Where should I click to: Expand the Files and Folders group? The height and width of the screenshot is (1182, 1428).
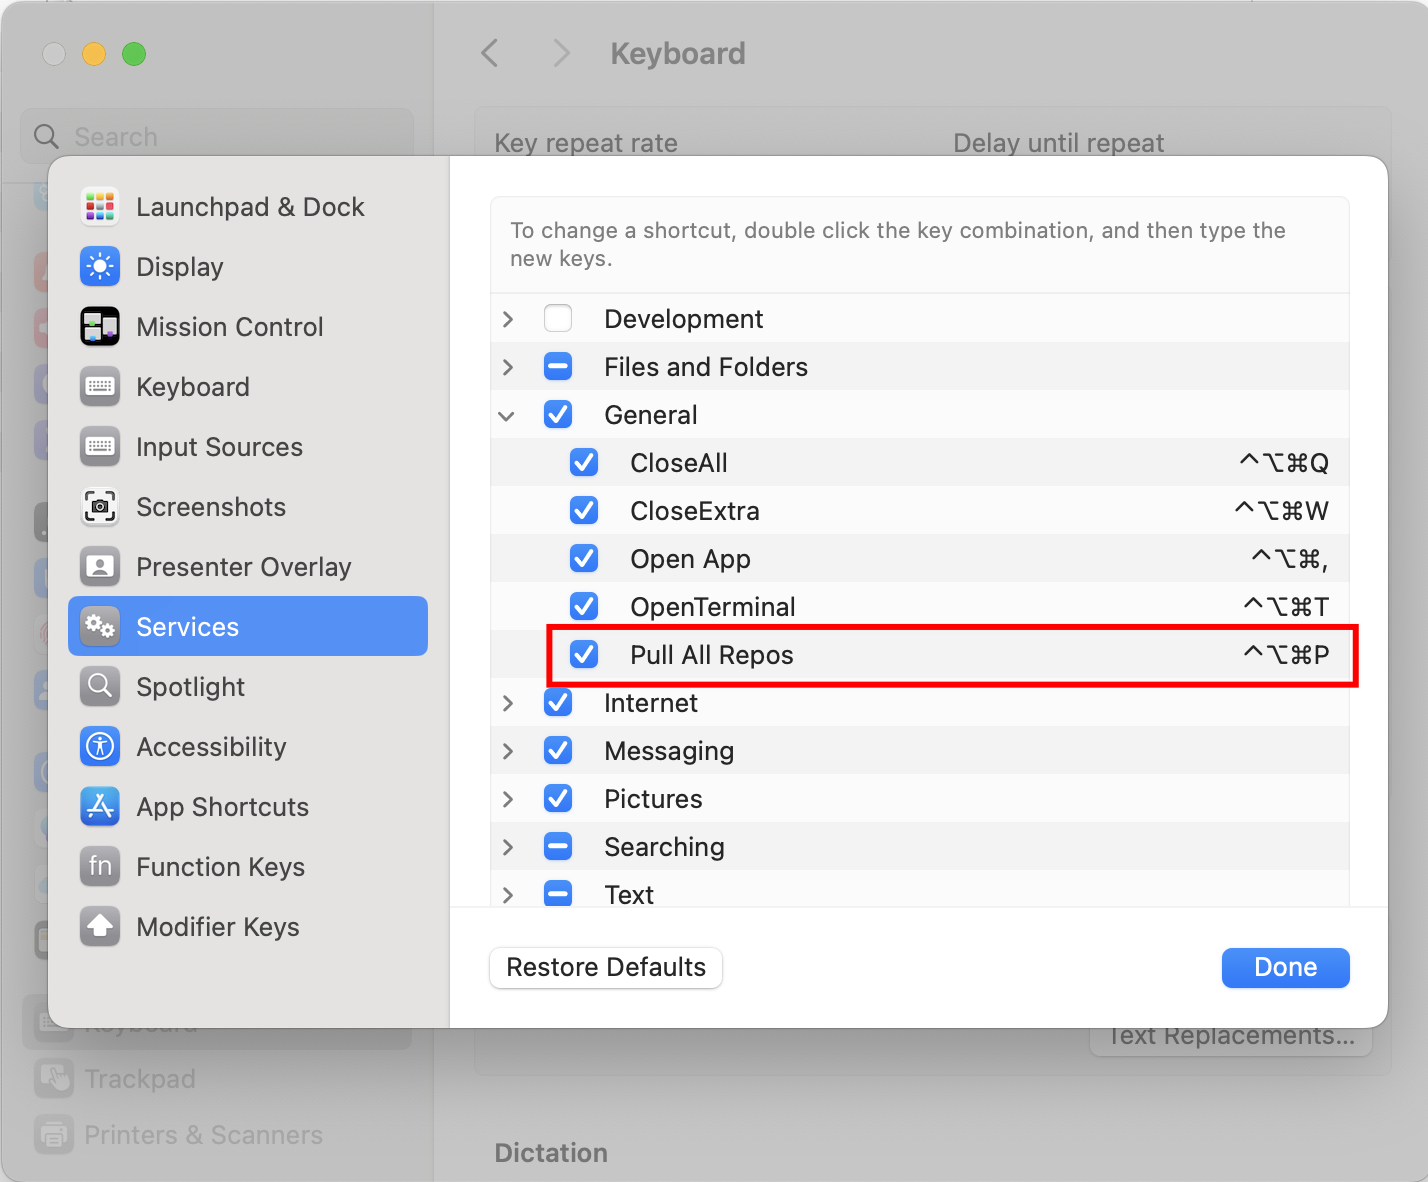tap(508, 367)
